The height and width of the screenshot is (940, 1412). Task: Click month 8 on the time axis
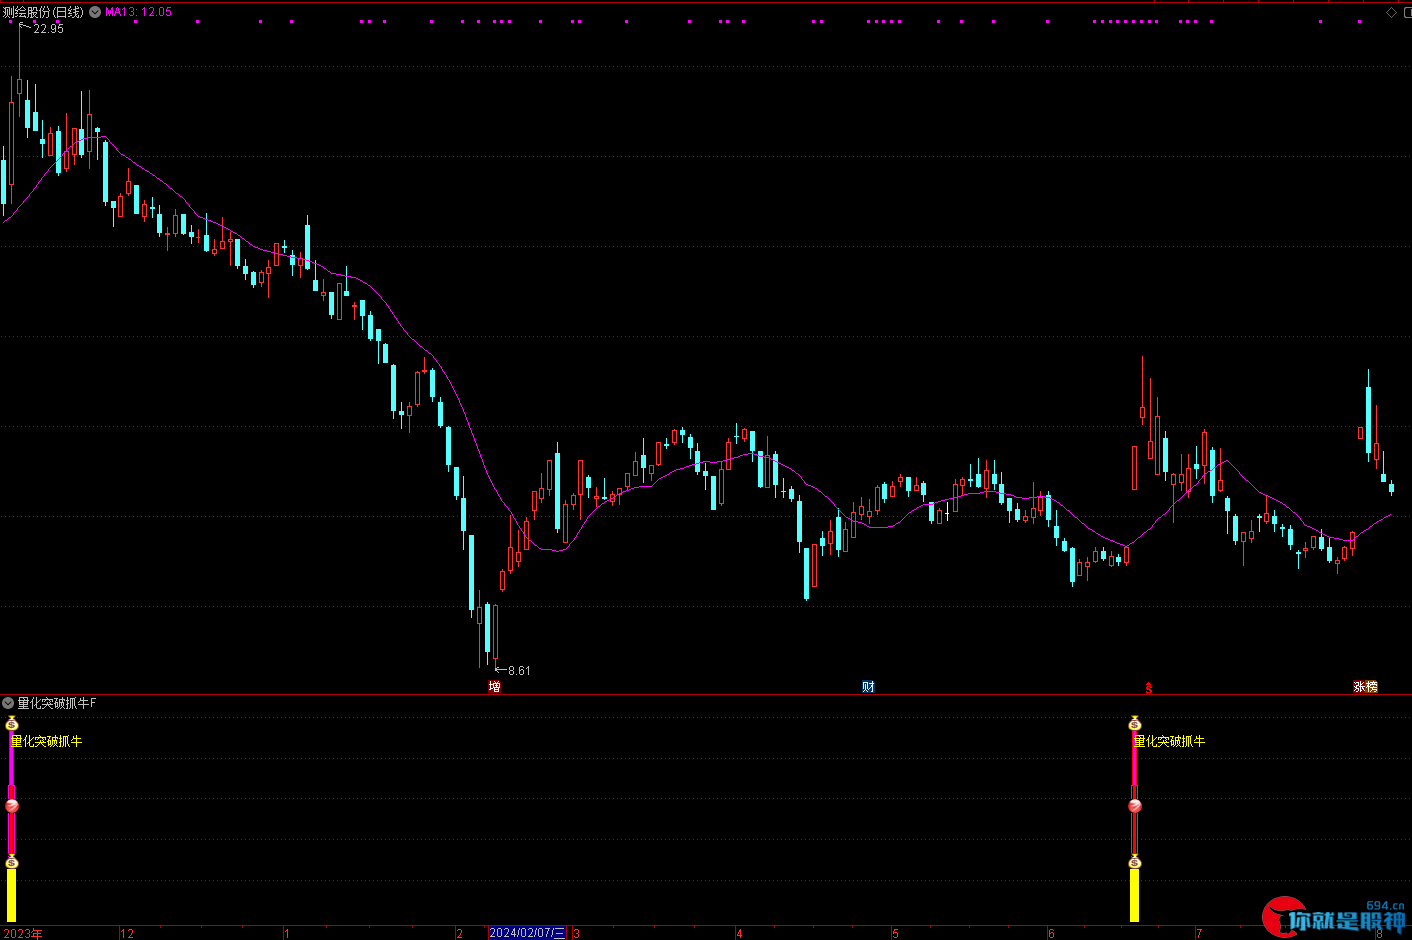[x=1379, y=933]
